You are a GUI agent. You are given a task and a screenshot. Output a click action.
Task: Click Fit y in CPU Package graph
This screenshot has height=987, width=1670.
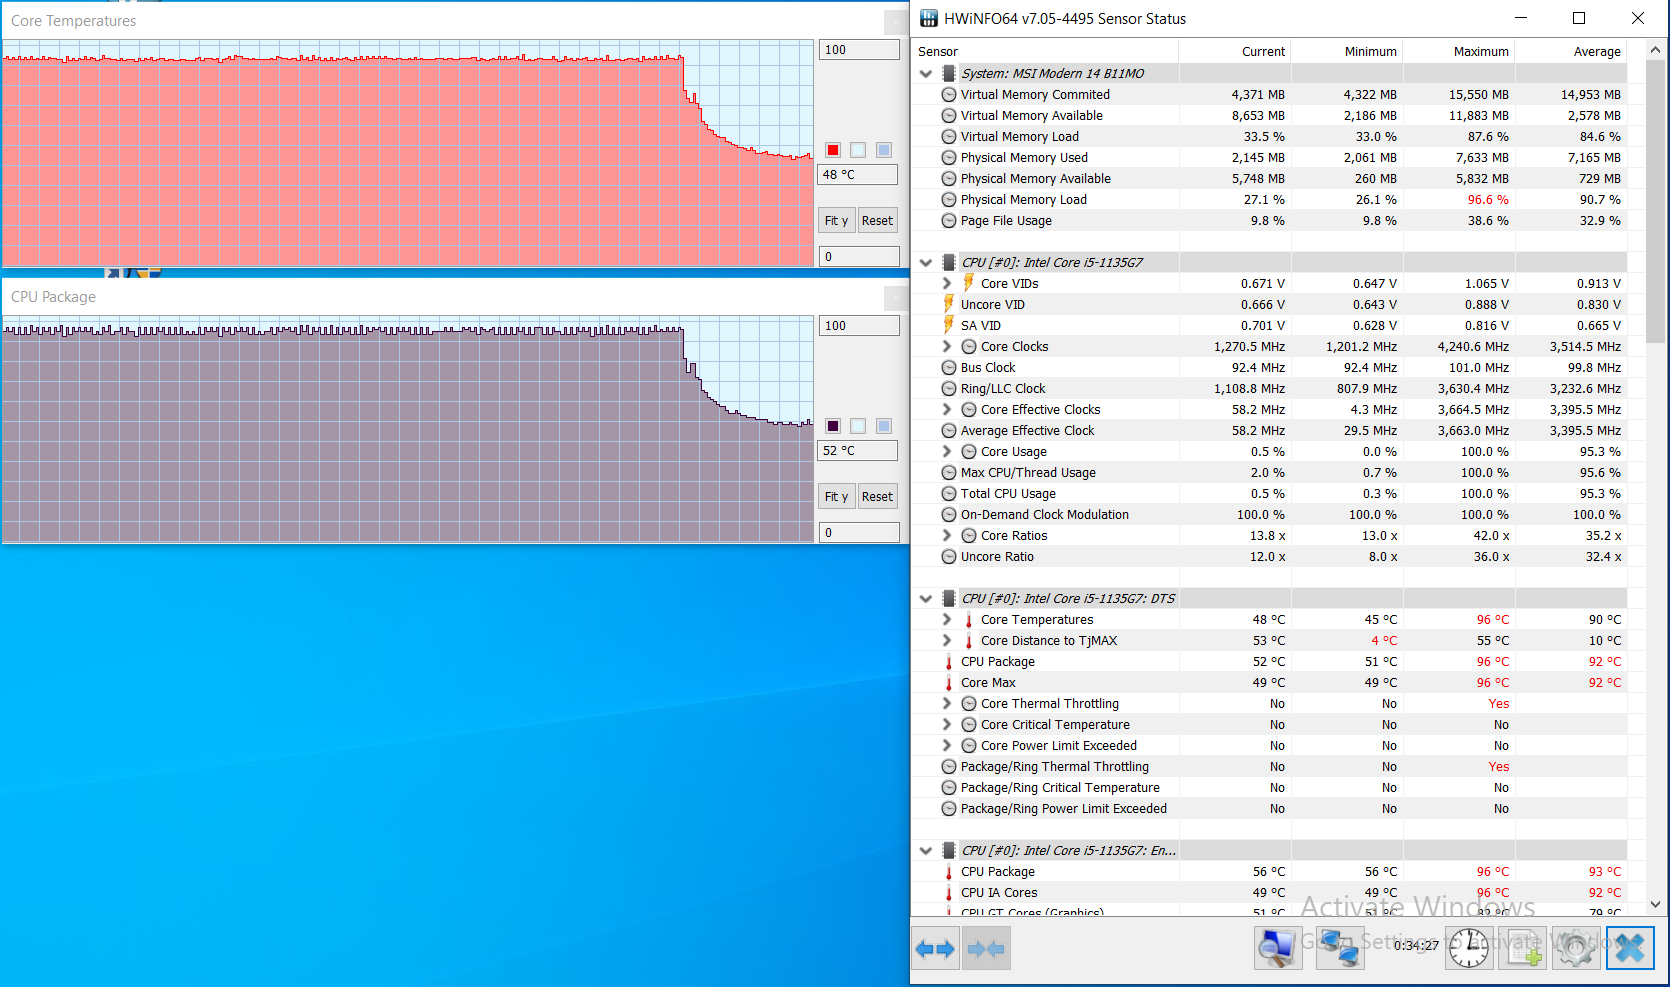pyautogui.click(x=837, y=496)
